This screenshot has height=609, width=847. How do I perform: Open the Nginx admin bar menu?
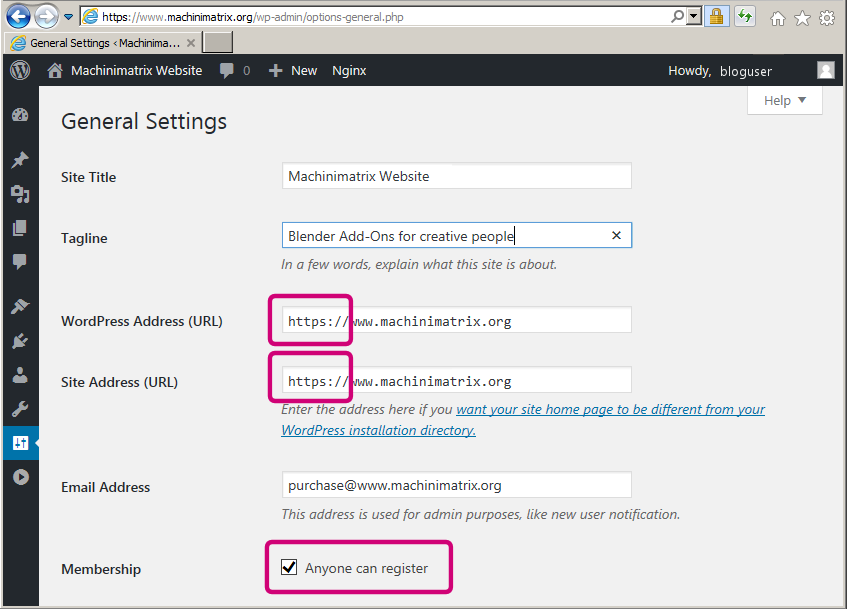pyautogui.click(x=349, y=71)
